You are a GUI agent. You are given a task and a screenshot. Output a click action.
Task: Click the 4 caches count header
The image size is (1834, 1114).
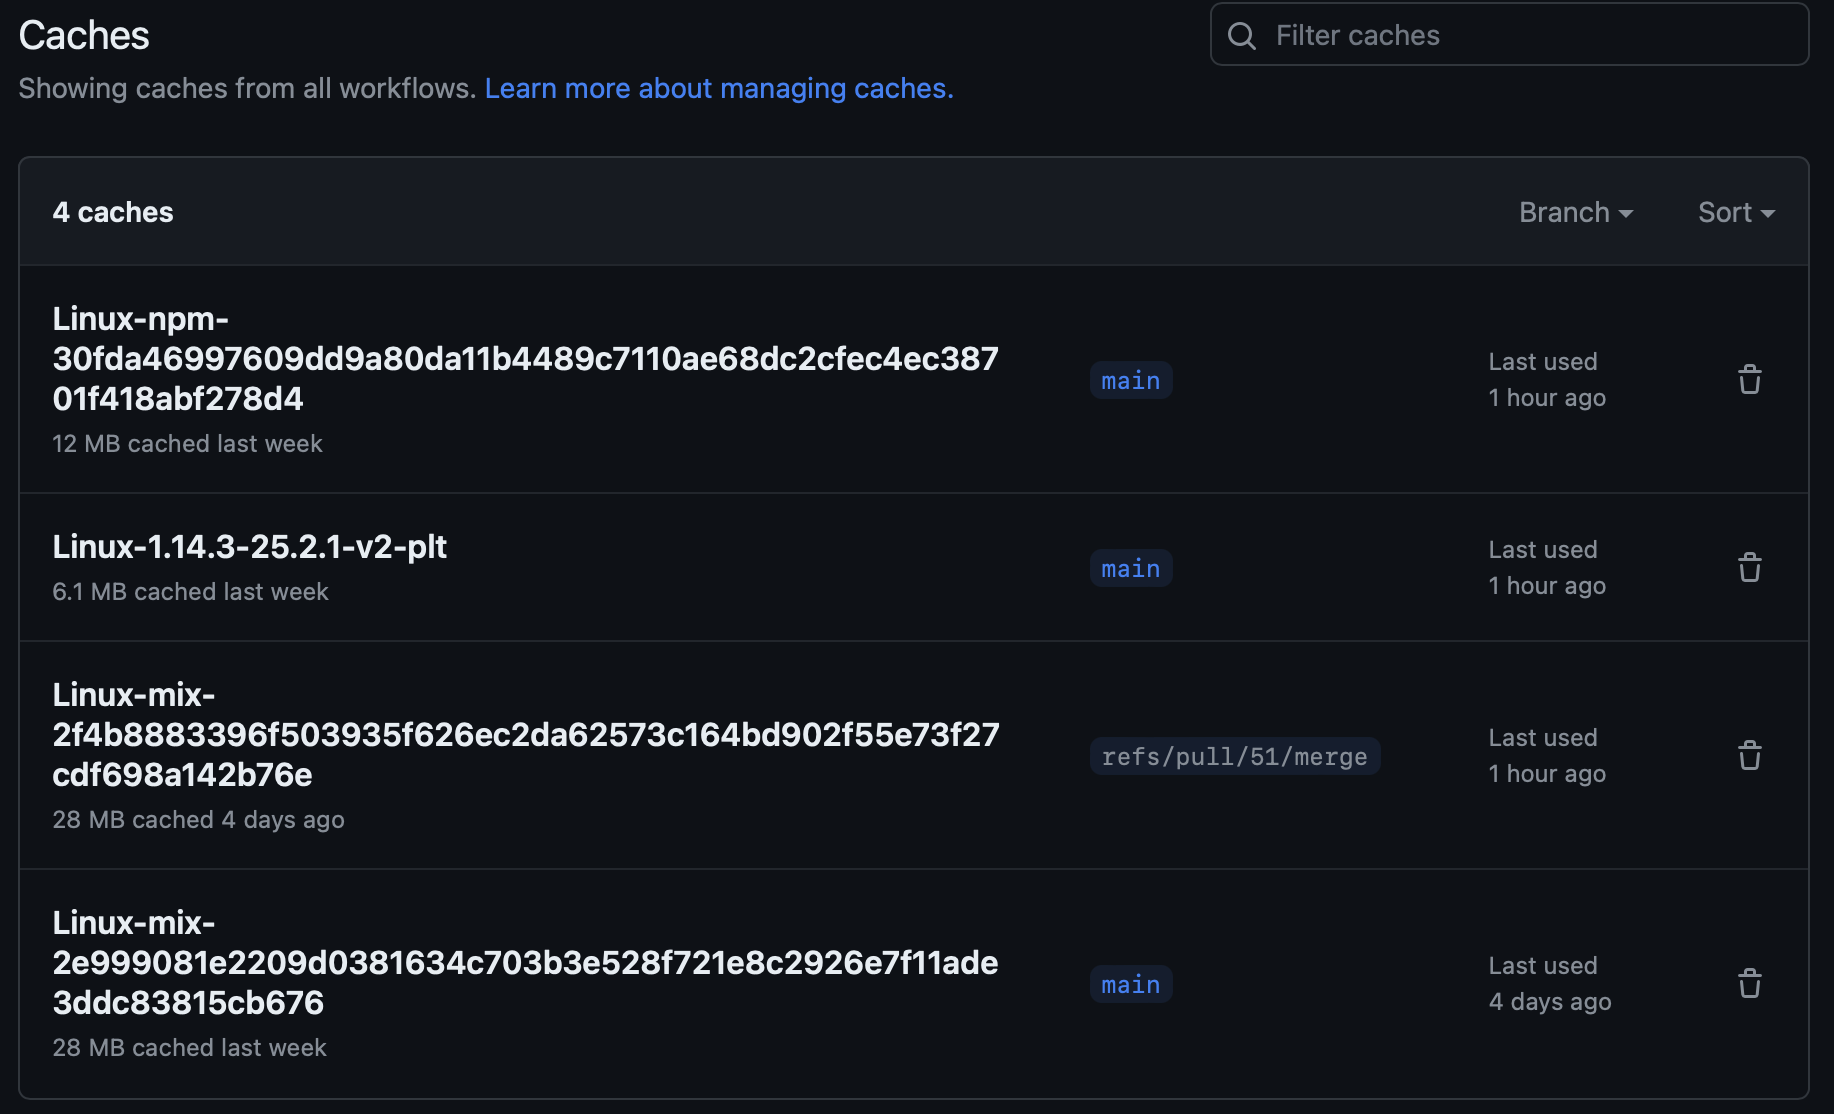pos(113,212)
